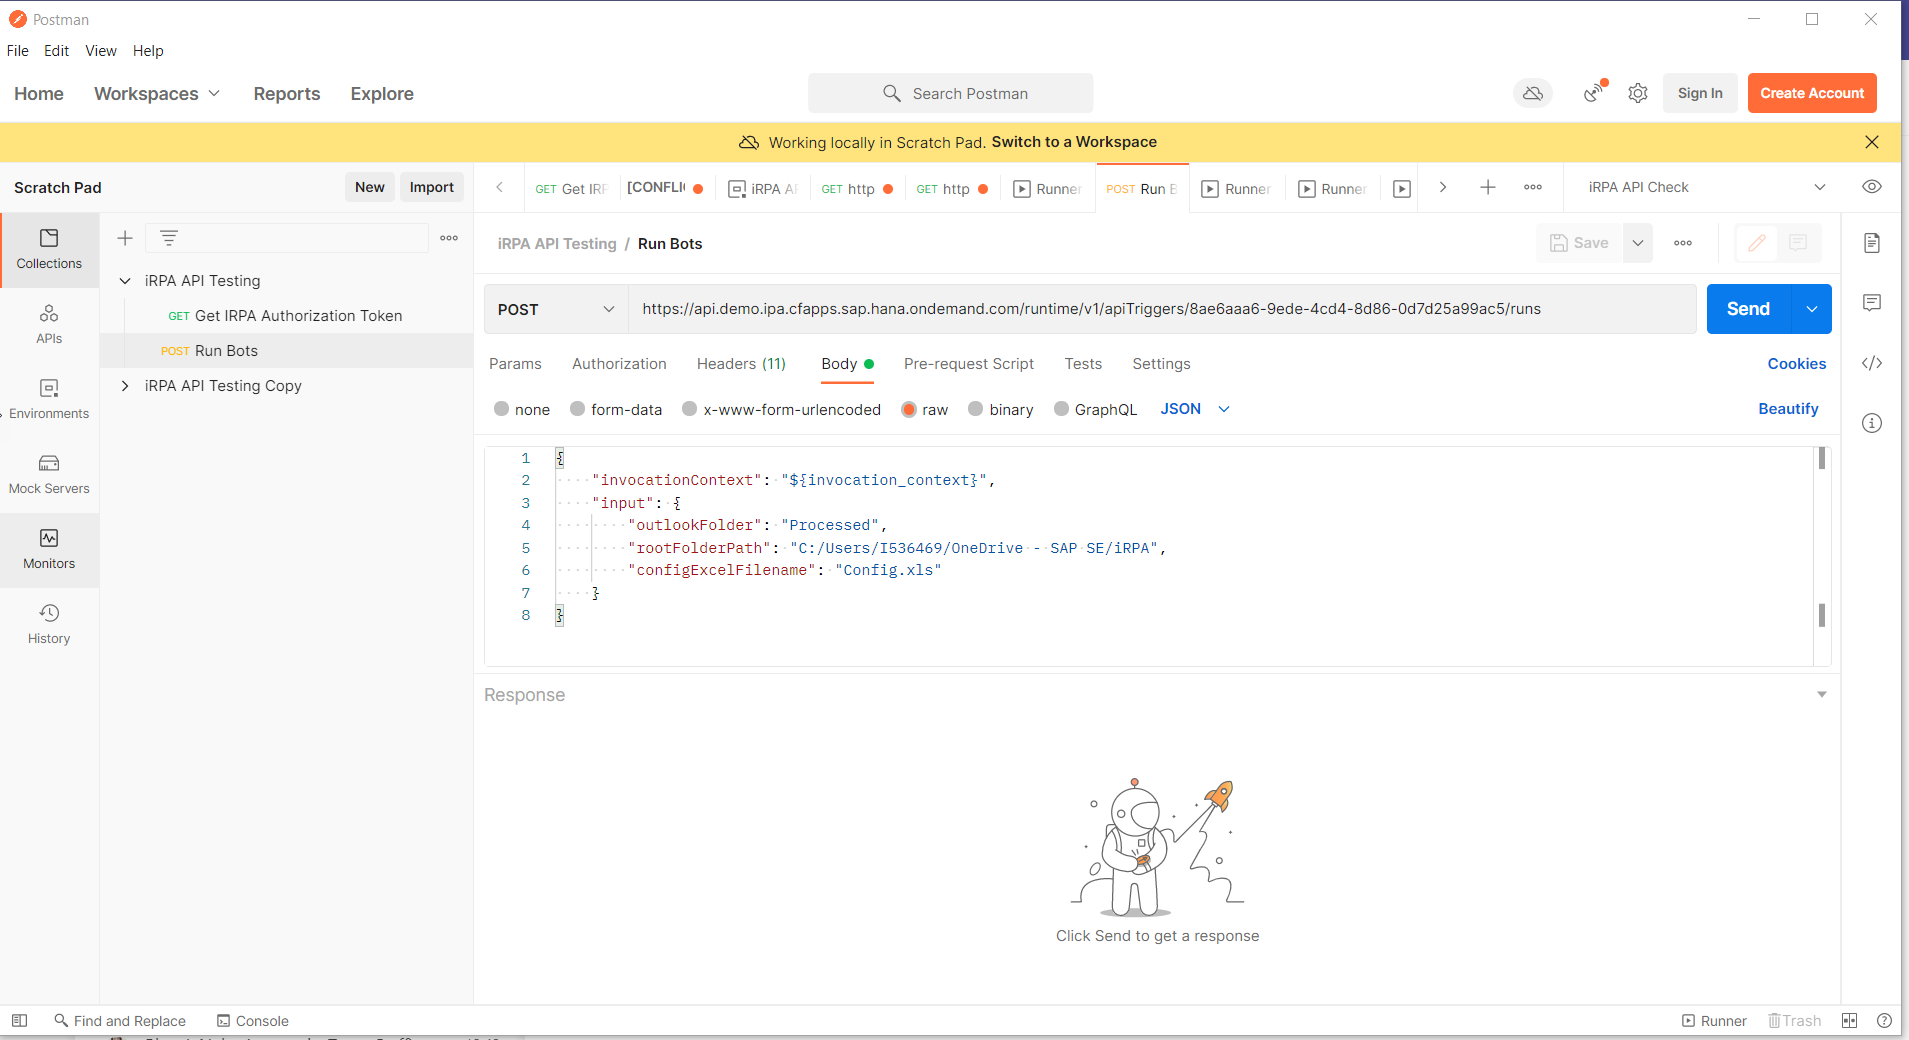The image size is (1909, 1040).
Task: Open the Cookies link
Action: 1796,364
